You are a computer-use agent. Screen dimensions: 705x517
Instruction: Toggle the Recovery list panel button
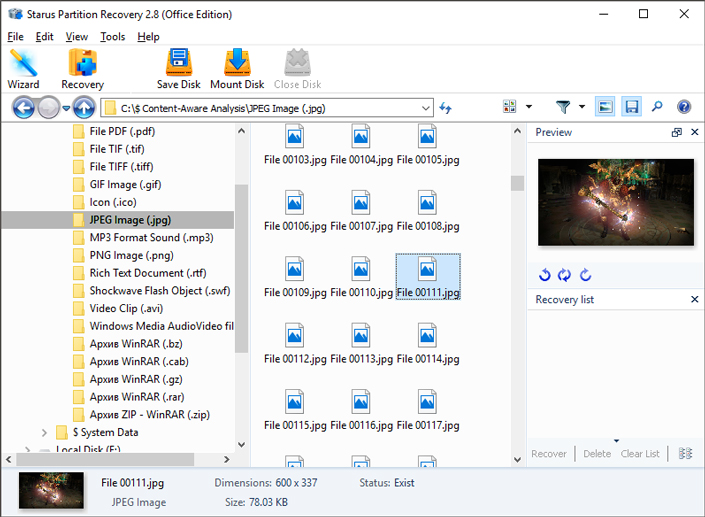tap(631, 107)
